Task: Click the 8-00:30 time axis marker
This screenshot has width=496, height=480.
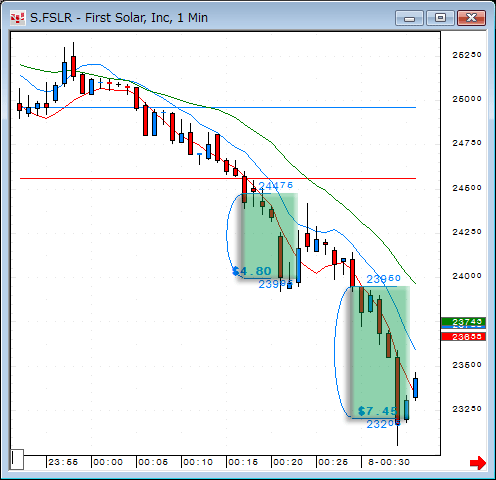Action: pyautogui.click(x=389, y=462)
